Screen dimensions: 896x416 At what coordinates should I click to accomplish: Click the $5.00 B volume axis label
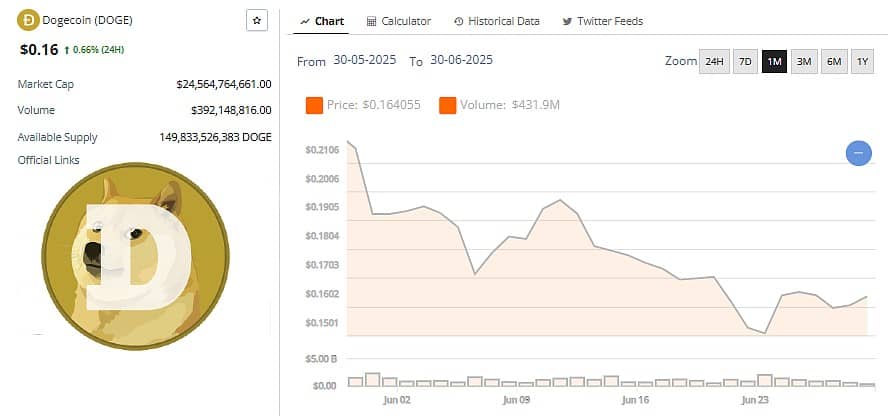323,359
